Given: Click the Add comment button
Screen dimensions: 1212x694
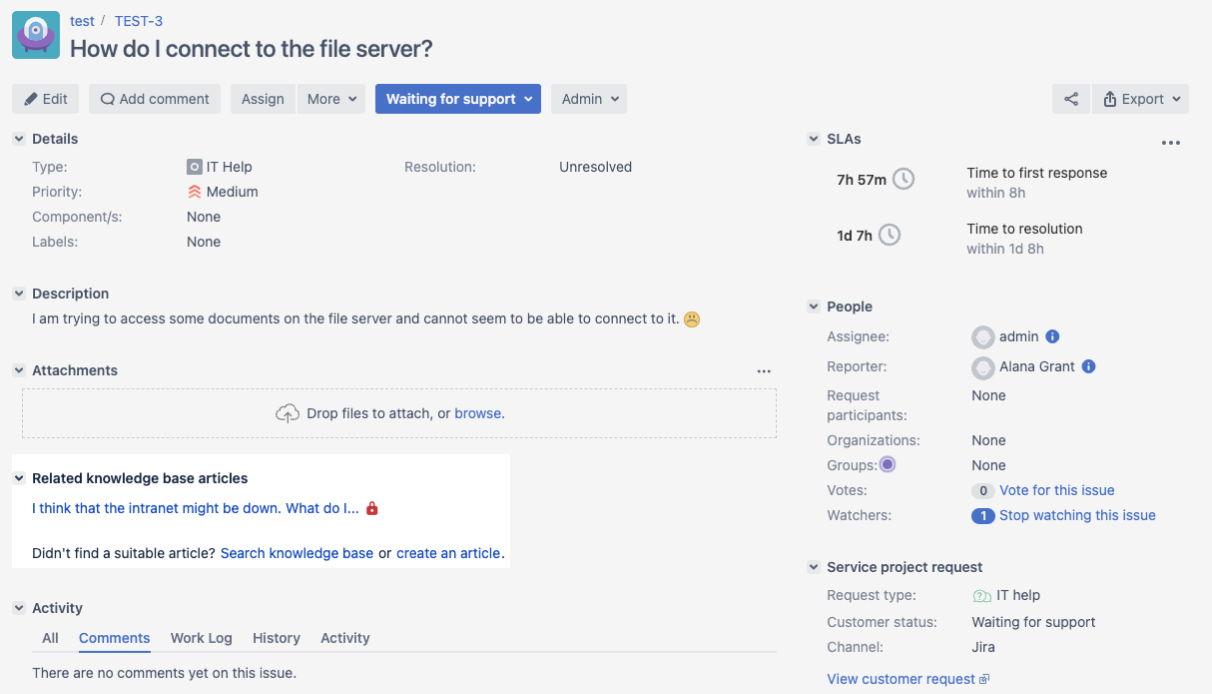Looking at the screenshot, I should [155, 99].
